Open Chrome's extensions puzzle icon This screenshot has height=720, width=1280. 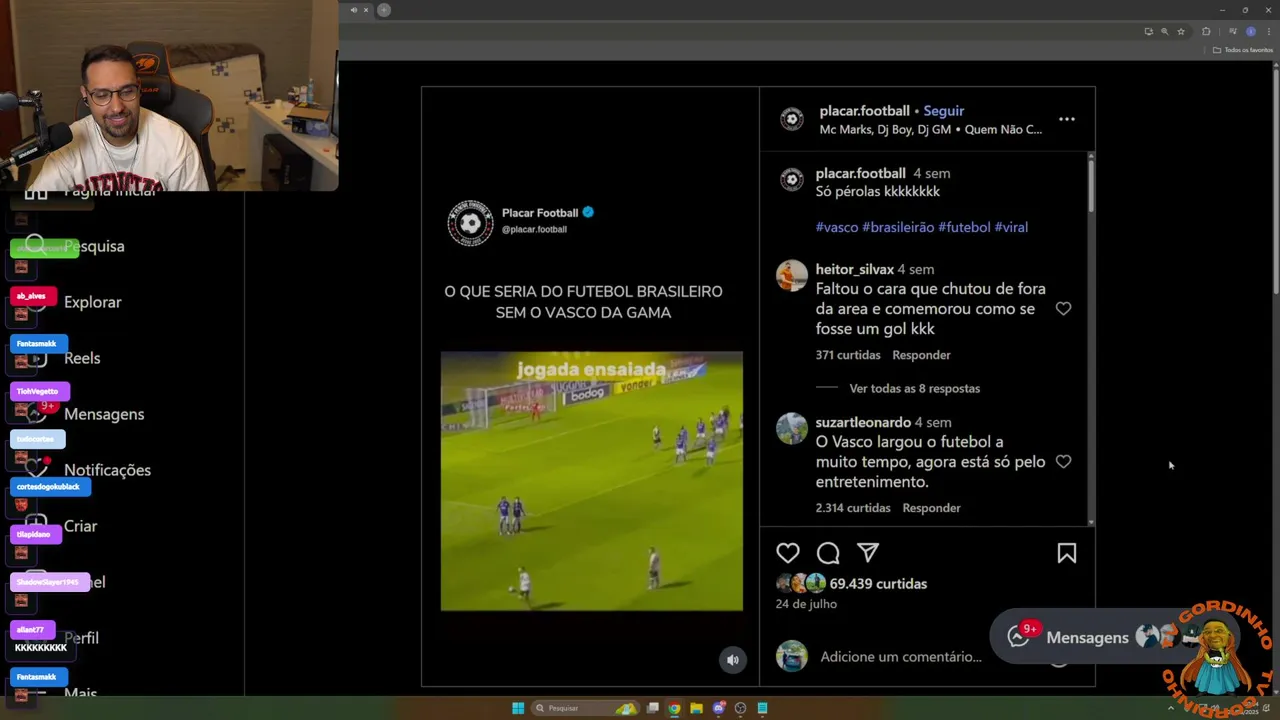1206,31
